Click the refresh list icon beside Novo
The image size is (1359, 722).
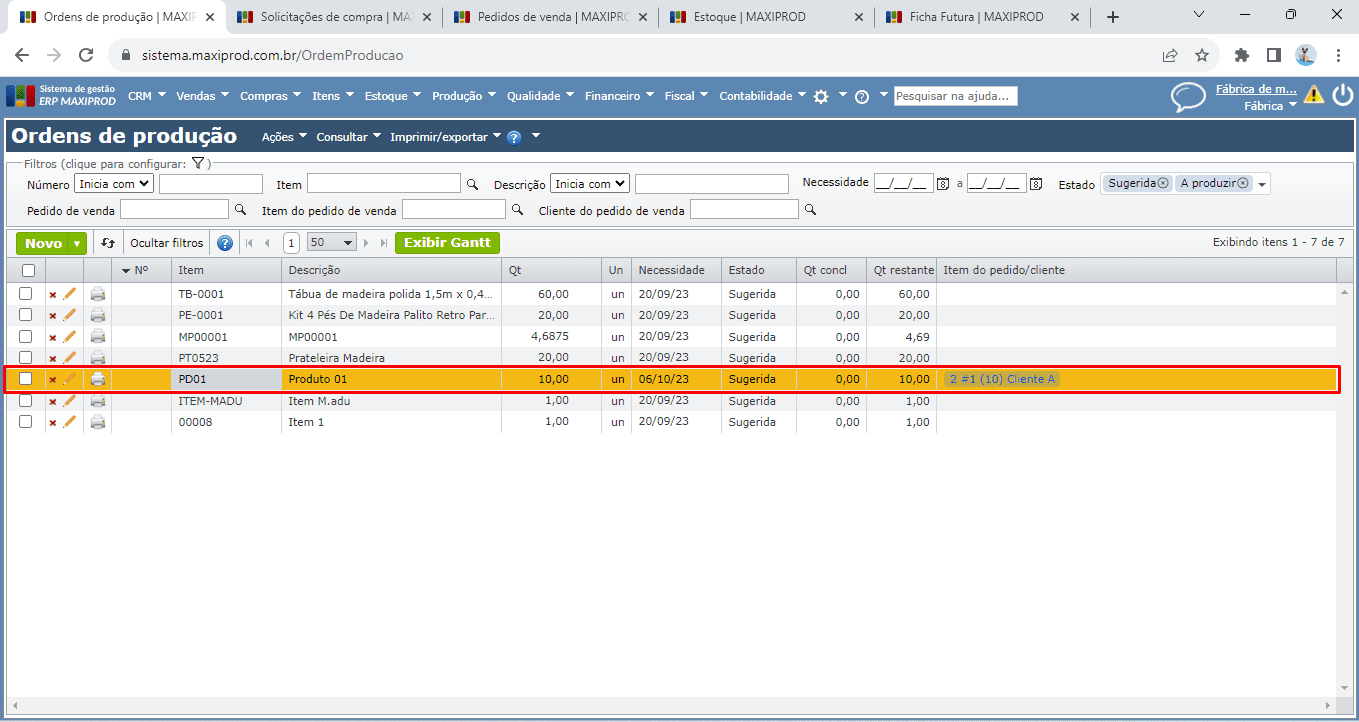[108, 243]
